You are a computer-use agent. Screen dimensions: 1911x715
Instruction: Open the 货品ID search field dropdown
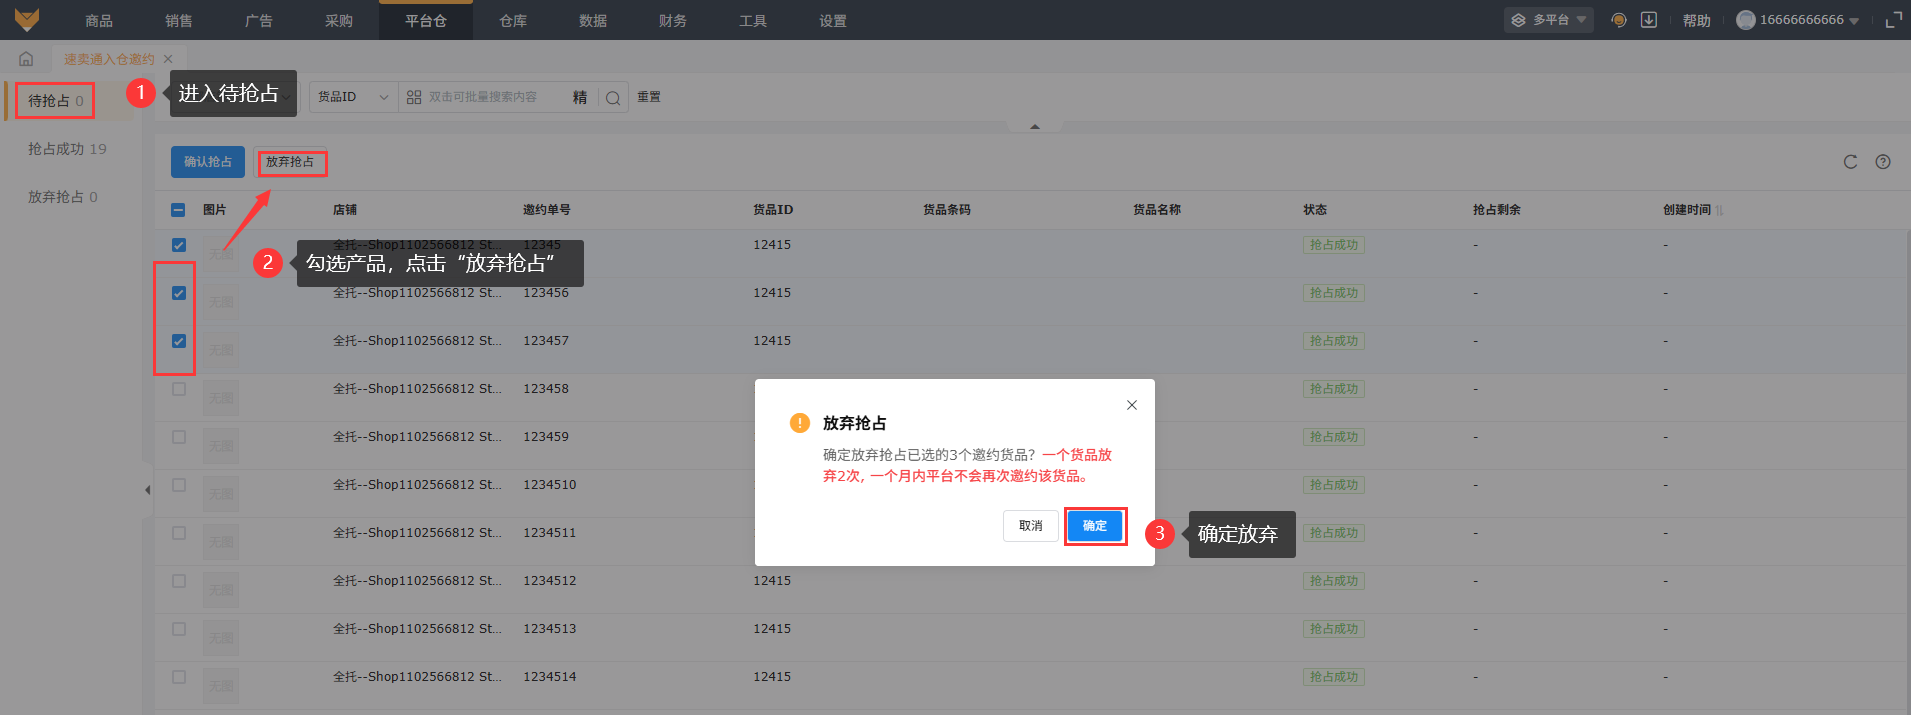(353, 97)
